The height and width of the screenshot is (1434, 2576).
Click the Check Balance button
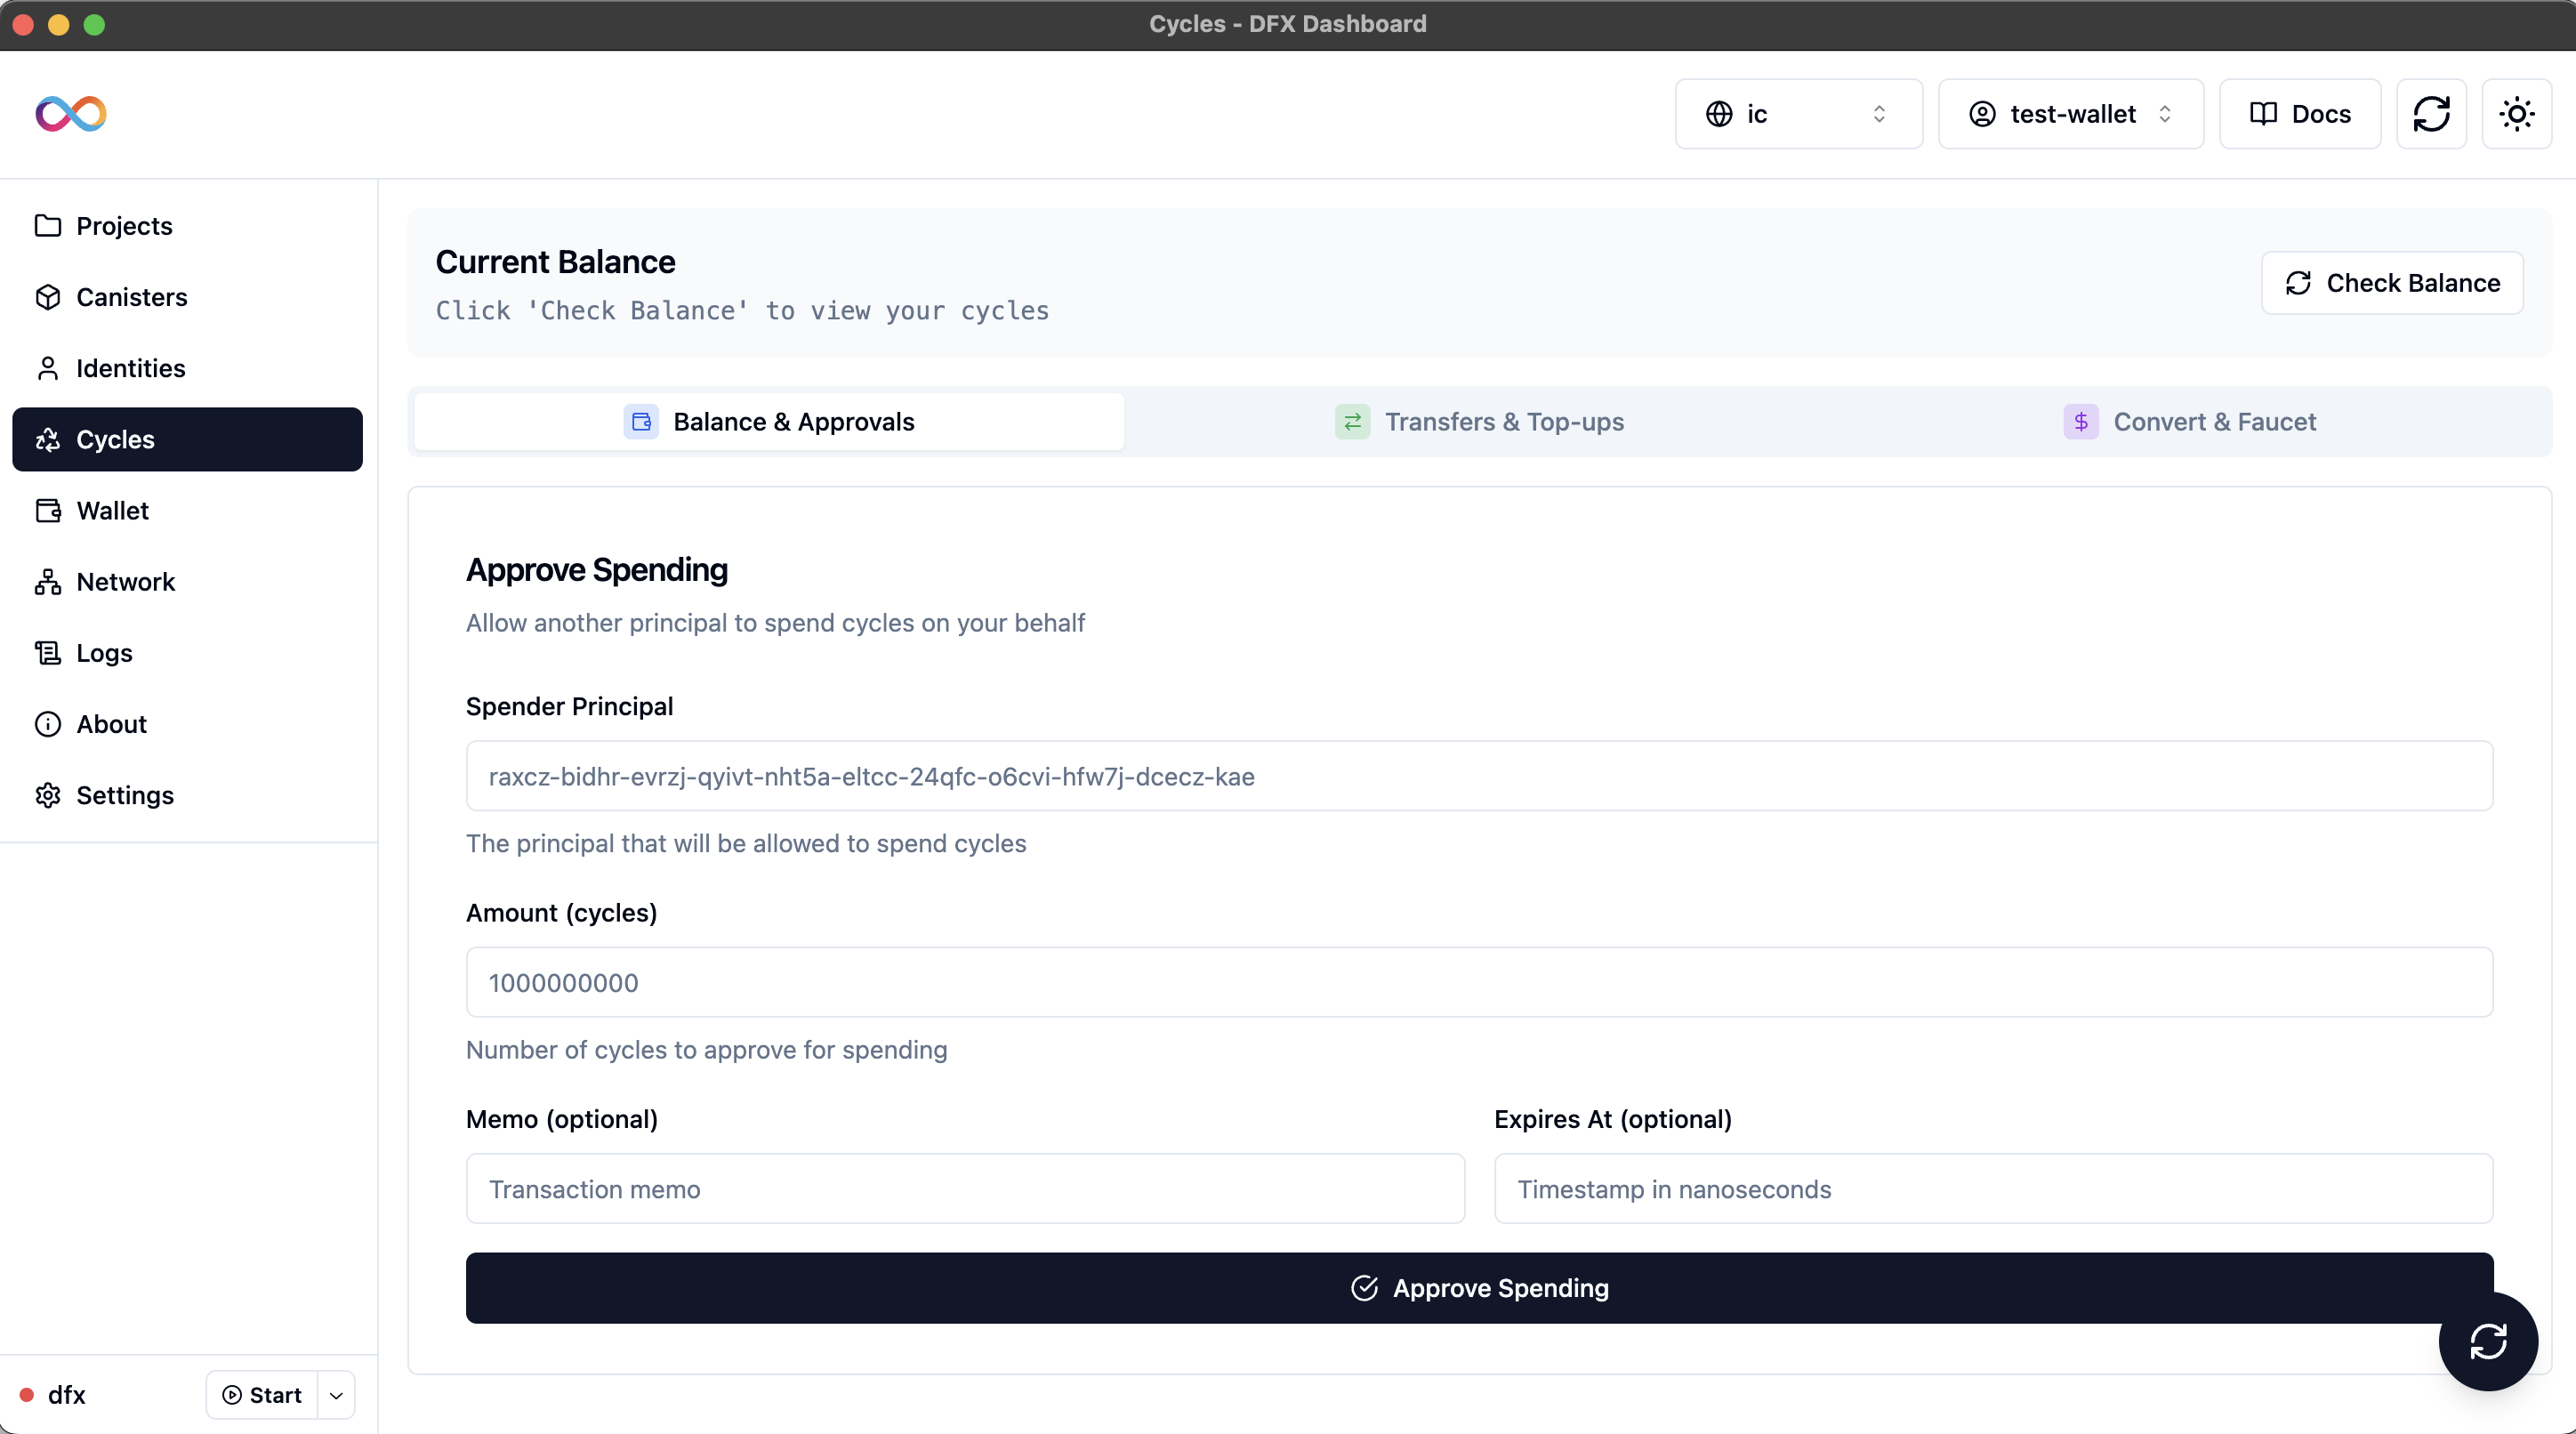(2392, 282)
